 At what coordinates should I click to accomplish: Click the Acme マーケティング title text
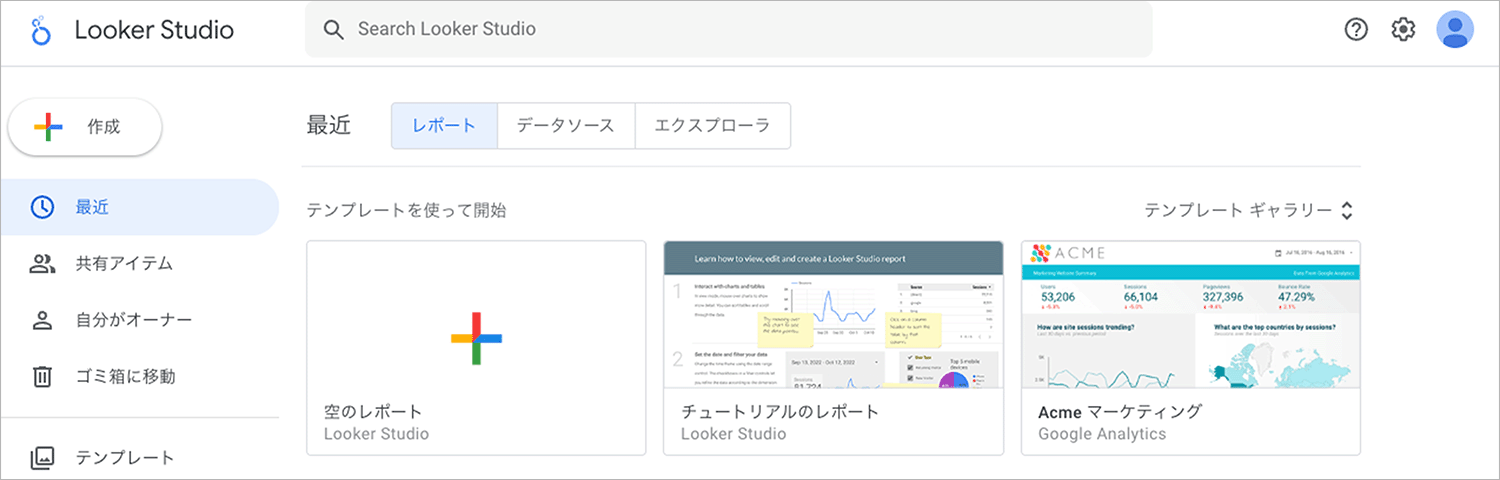(1120, 411)
